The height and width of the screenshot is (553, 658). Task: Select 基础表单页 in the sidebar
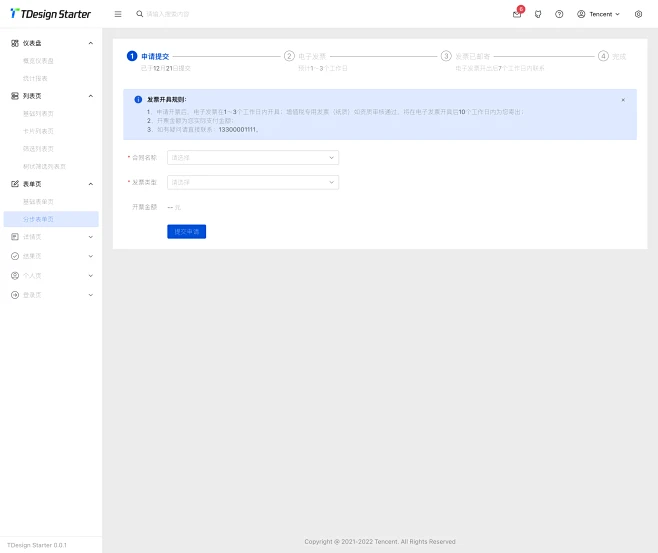click(39, 201)
